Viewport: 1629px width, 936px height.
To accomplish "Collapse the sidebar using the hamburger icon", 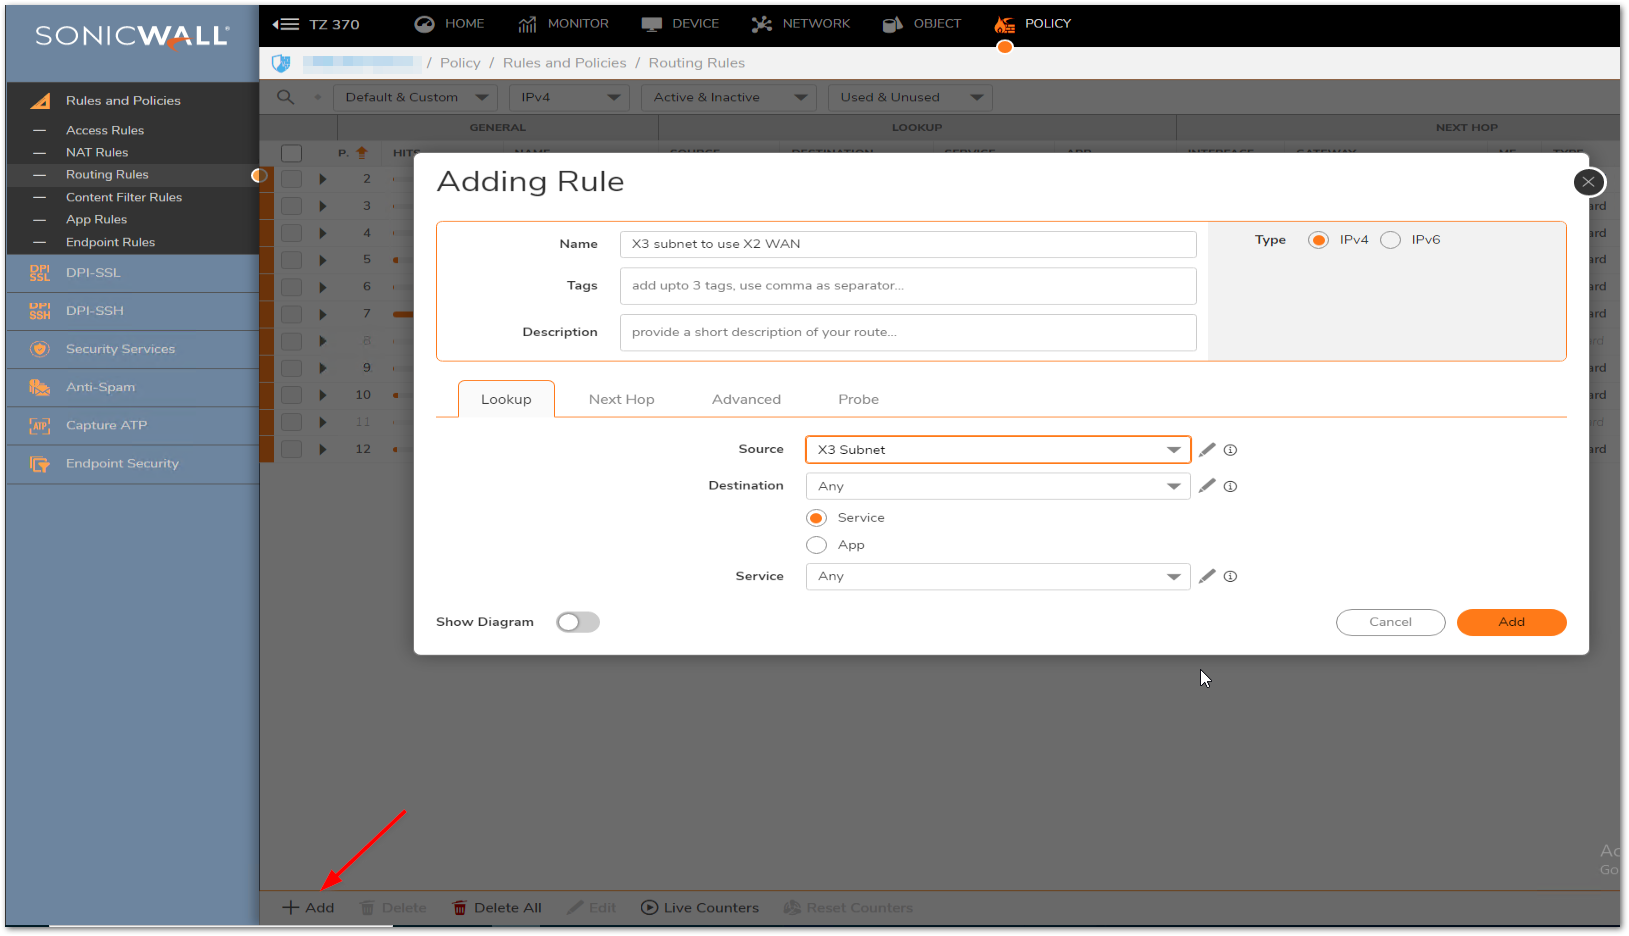I will [286, 24].
